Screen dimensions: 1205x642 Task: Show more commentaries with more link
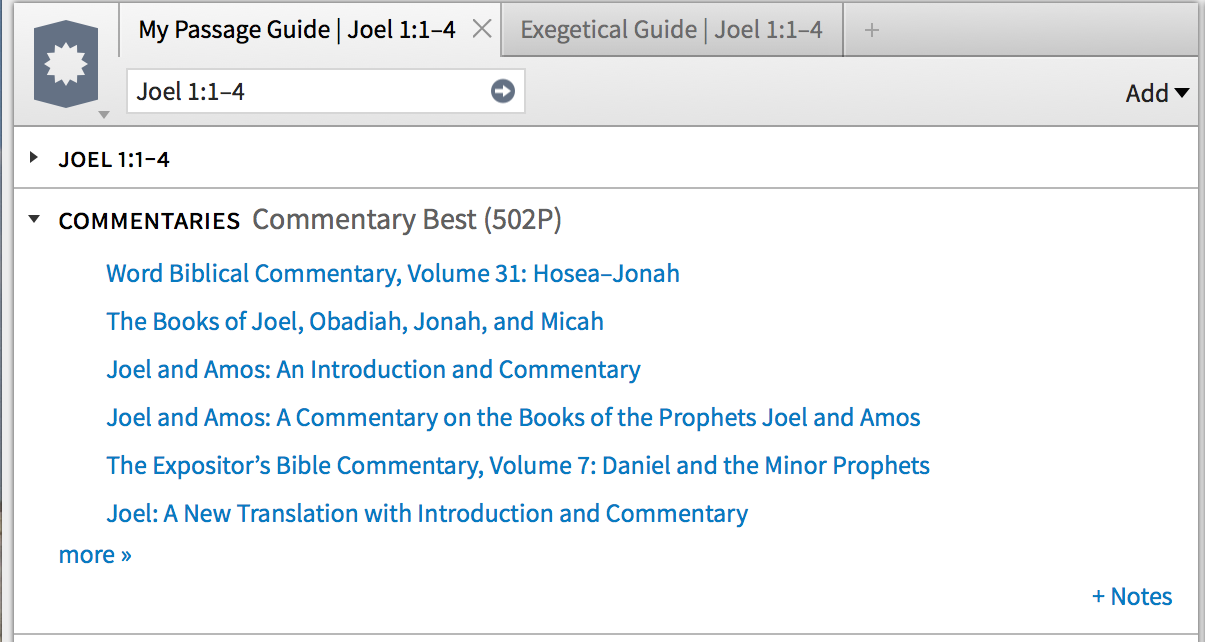pyautogui.click(x=95, y=554)
